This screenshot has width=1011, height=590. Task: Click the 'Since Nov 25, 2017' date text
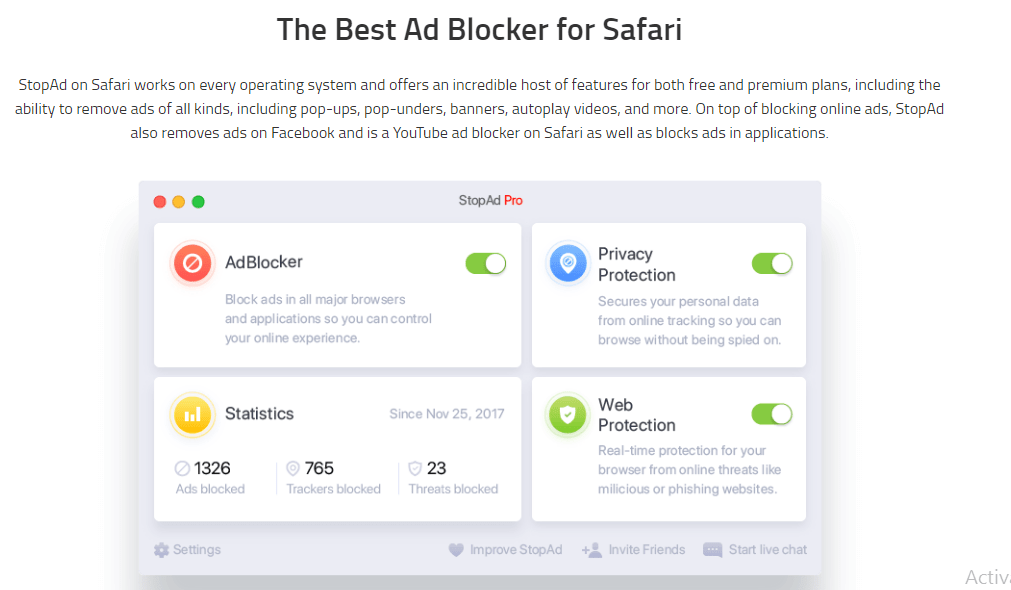pos(447,414)
